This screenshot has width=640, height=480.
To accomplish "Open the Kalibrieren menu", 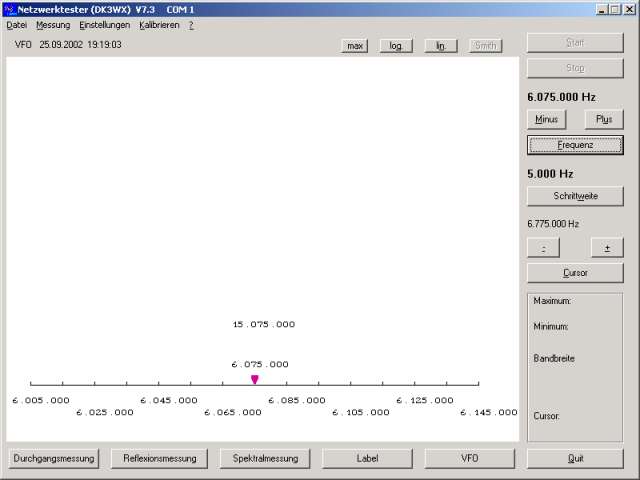I will 159,25.
